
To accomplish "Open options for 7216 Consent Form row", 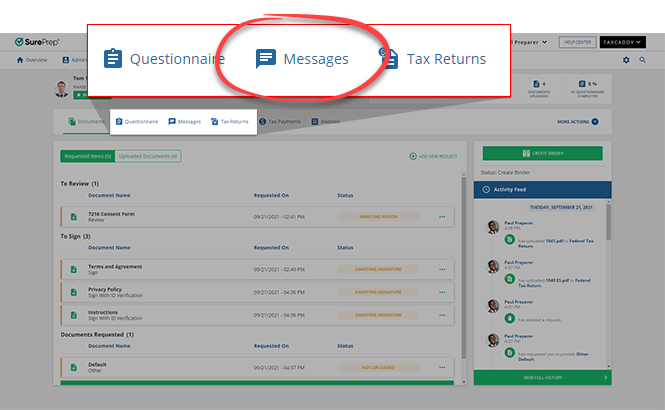I will click(442, 217).
